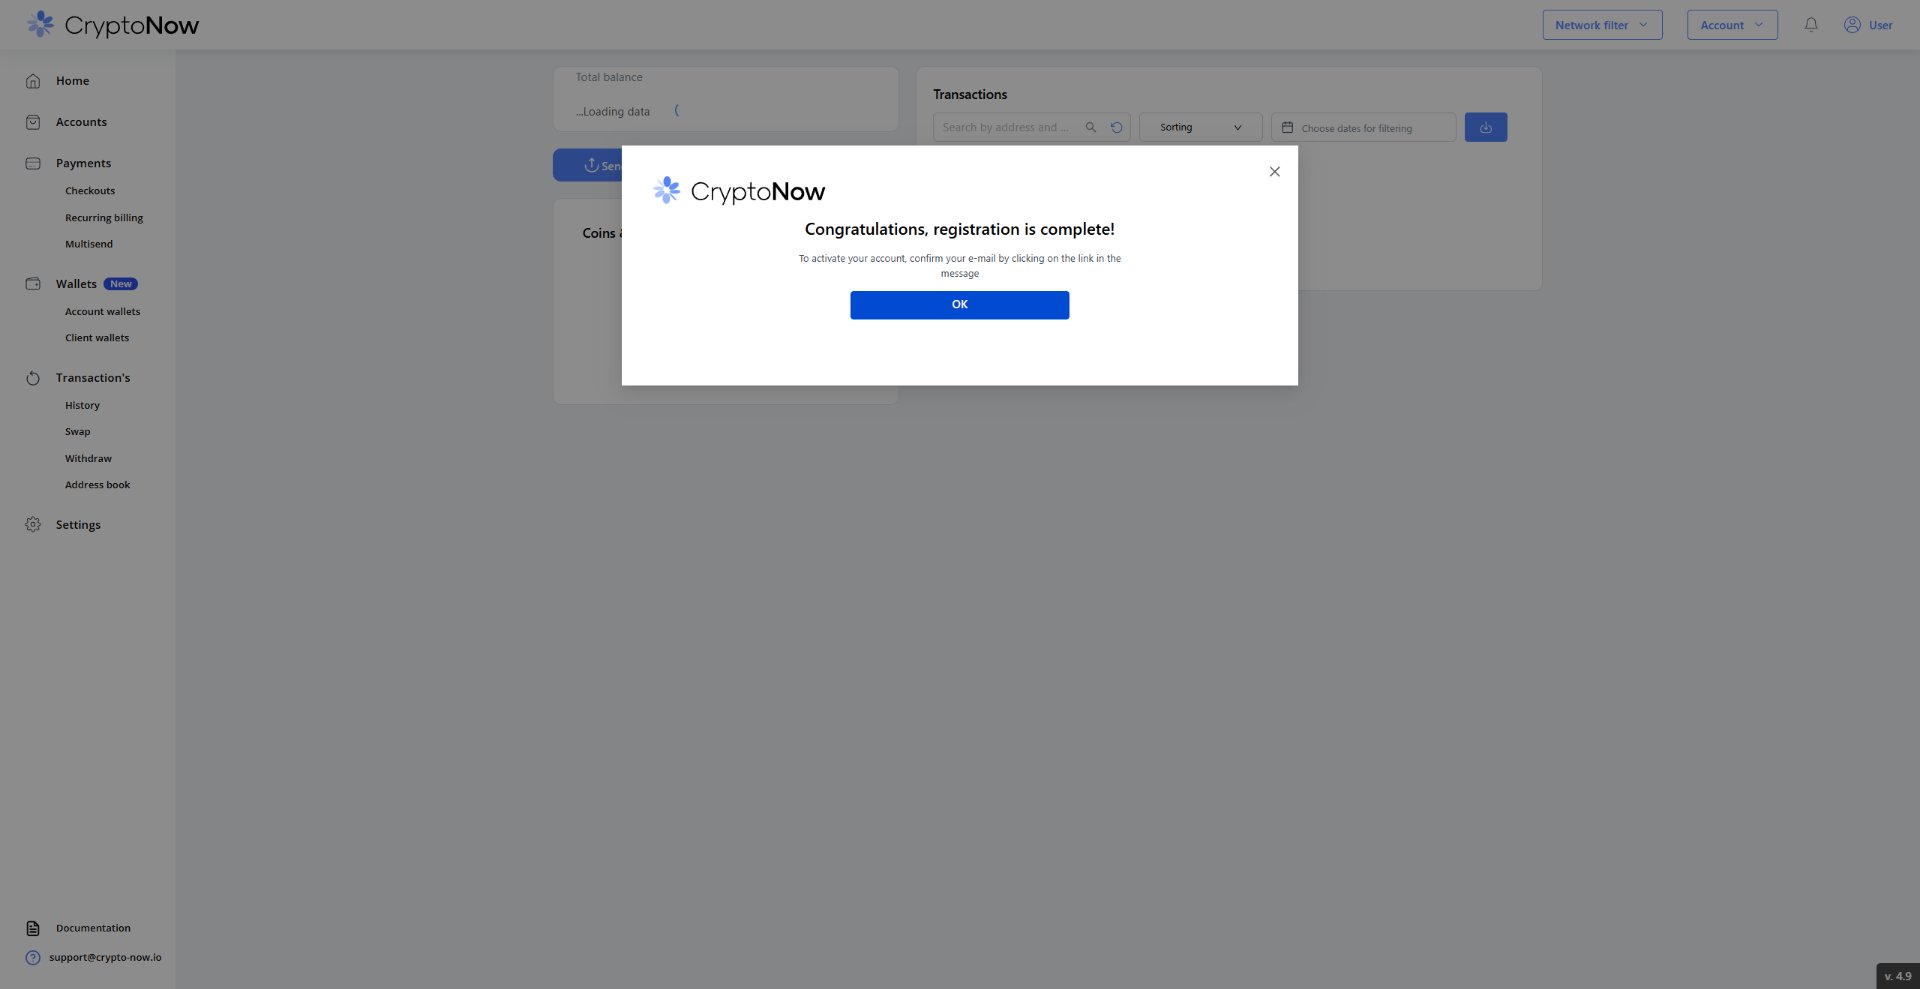This screenshot has width=1920, height=989.
Task: Click the CryptoNow logo in header
Action: (x=113, y=25)
